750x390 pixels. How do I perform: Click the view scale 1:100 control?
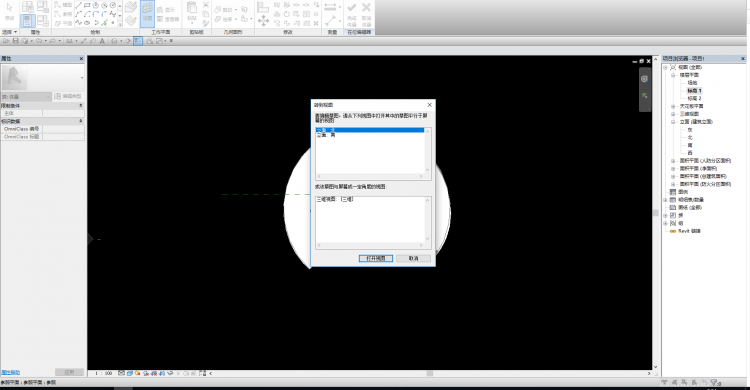pos(103,373)
